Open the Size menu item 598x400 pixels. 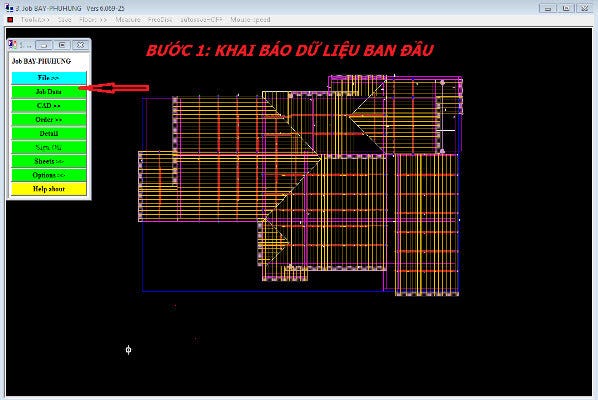[x=64, y=19]
